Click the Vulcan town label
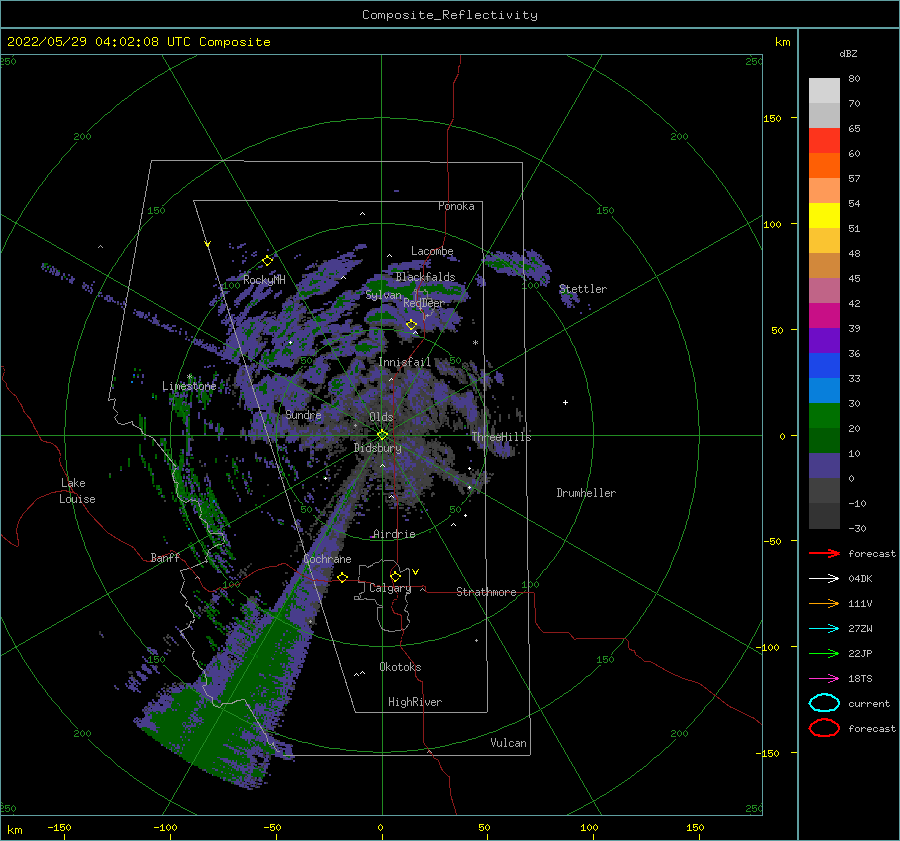The height and width of the screenshot is (841, 900). click(x=509, y=743)
